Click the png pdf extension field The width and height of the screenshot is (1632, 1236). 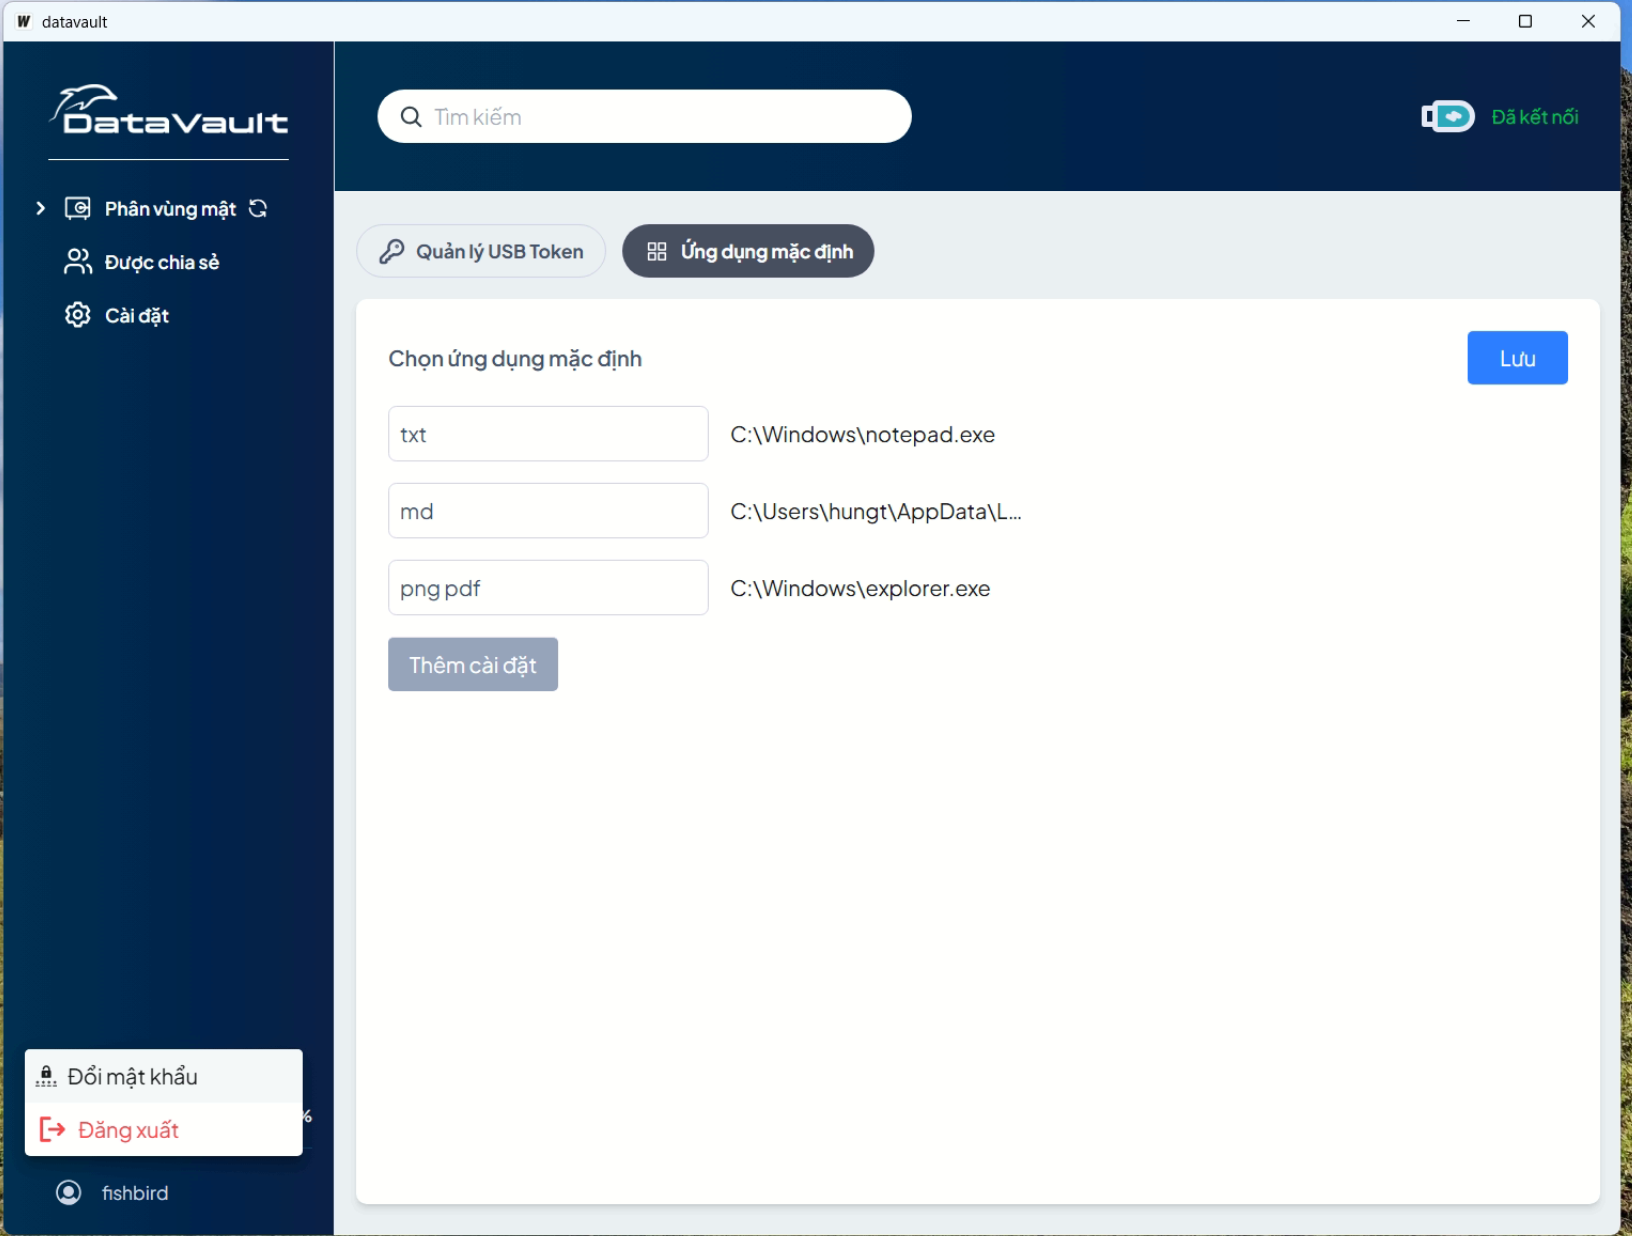pyautogui.click(x=548, y=588)
